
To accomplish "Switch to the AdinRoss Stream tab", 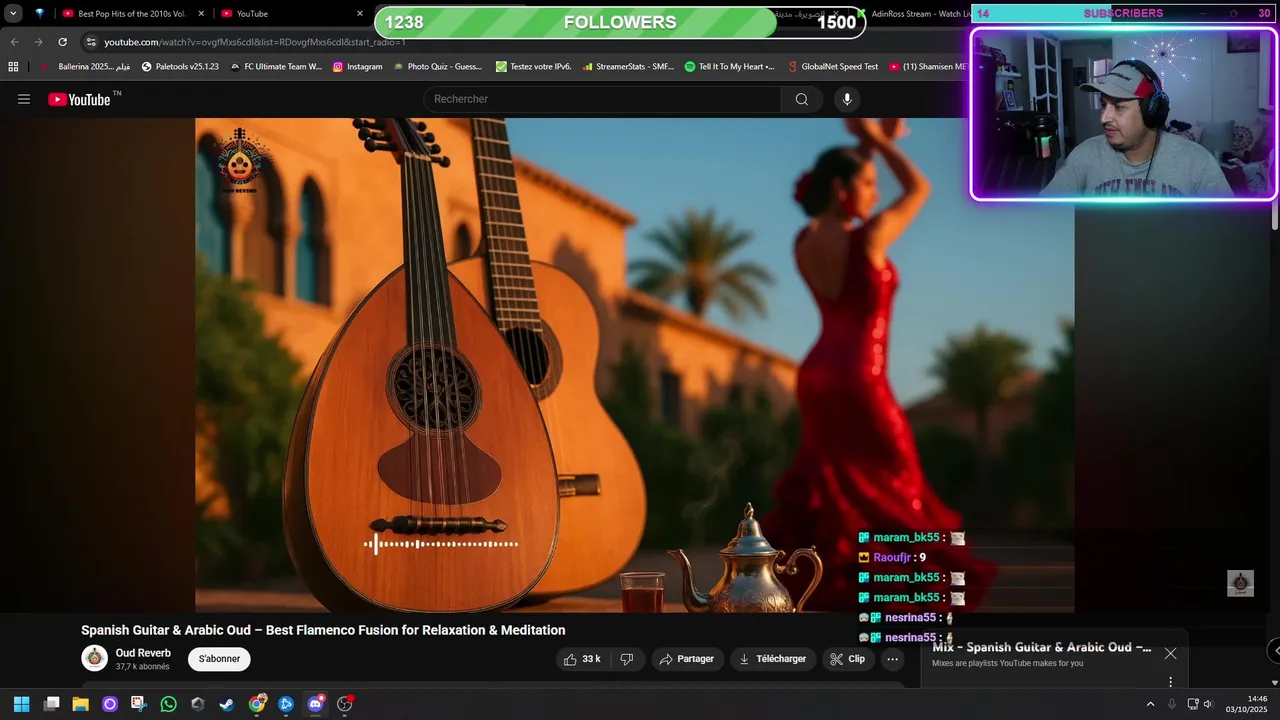I will point(915,14).
